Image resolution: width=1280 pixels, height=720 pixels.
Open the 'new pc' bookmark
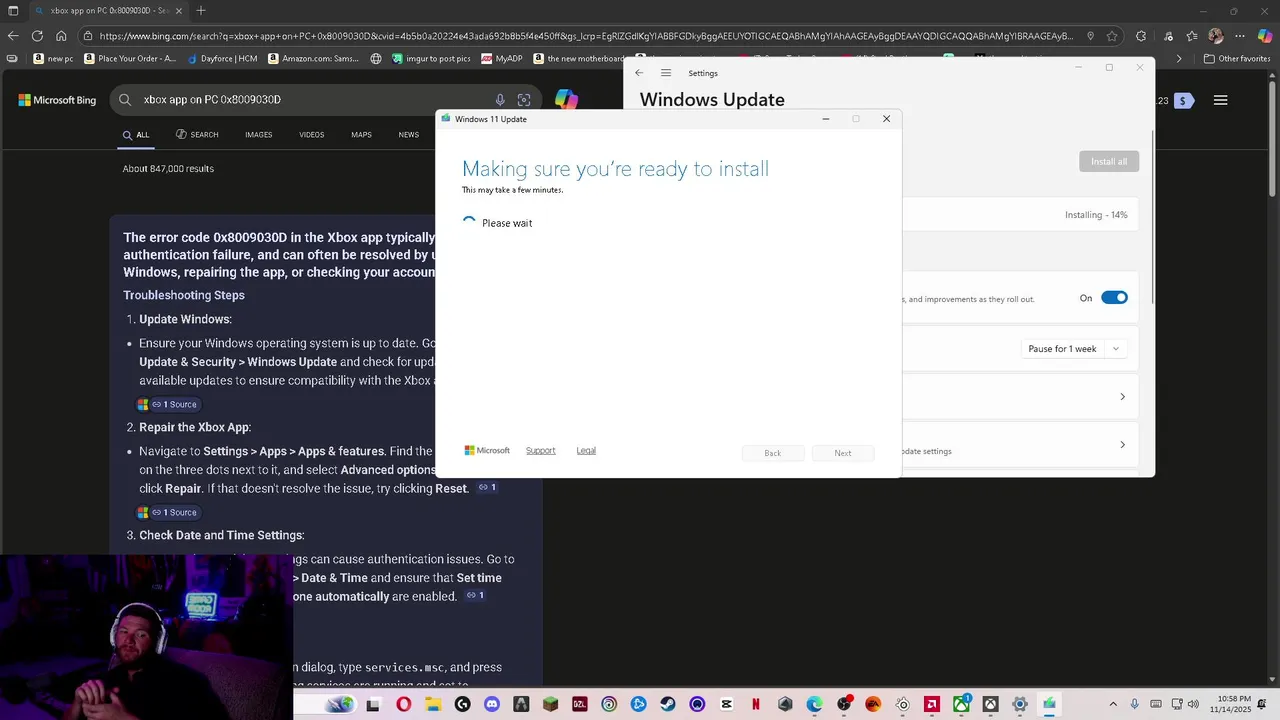coord(53,59)
